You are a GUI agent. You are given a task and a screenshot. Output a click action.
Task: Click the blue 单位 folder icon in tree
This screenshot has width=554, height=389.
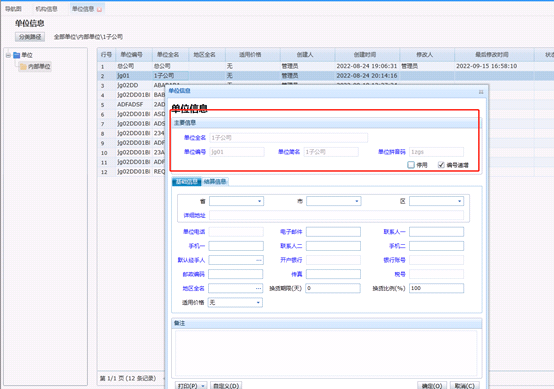coord(16,55)
